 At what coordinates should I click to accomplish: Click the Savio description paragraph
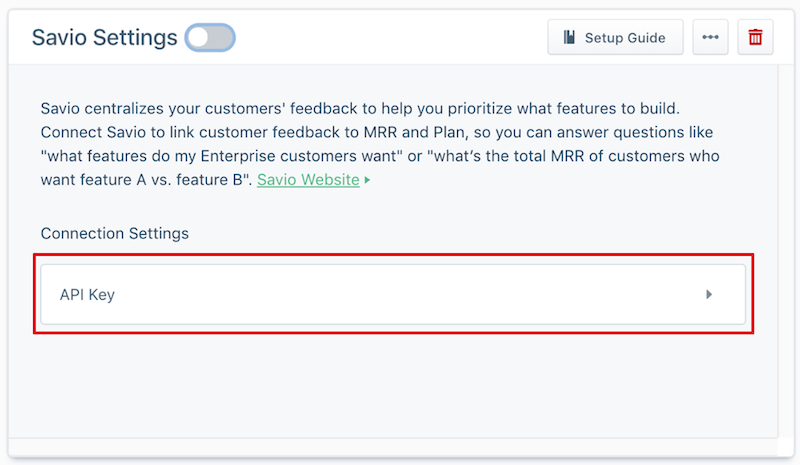[x=380, y=144]
